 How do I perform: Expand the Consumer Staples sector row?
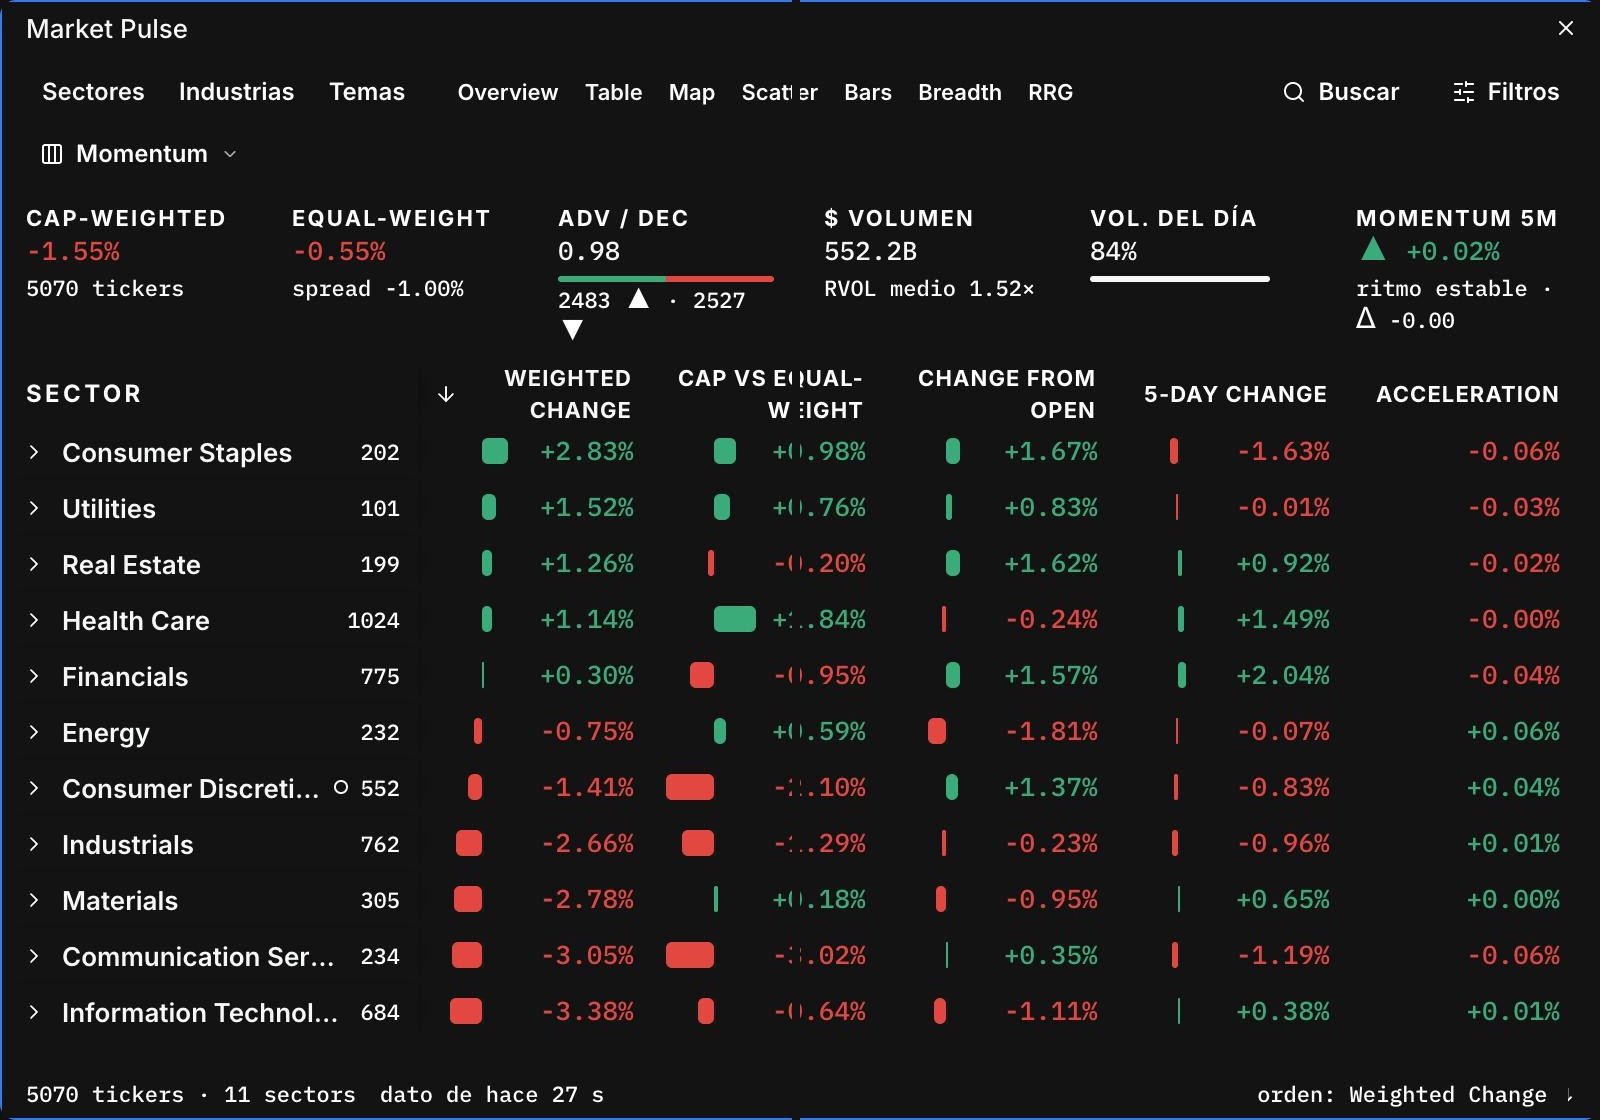[x=34, y=452]
